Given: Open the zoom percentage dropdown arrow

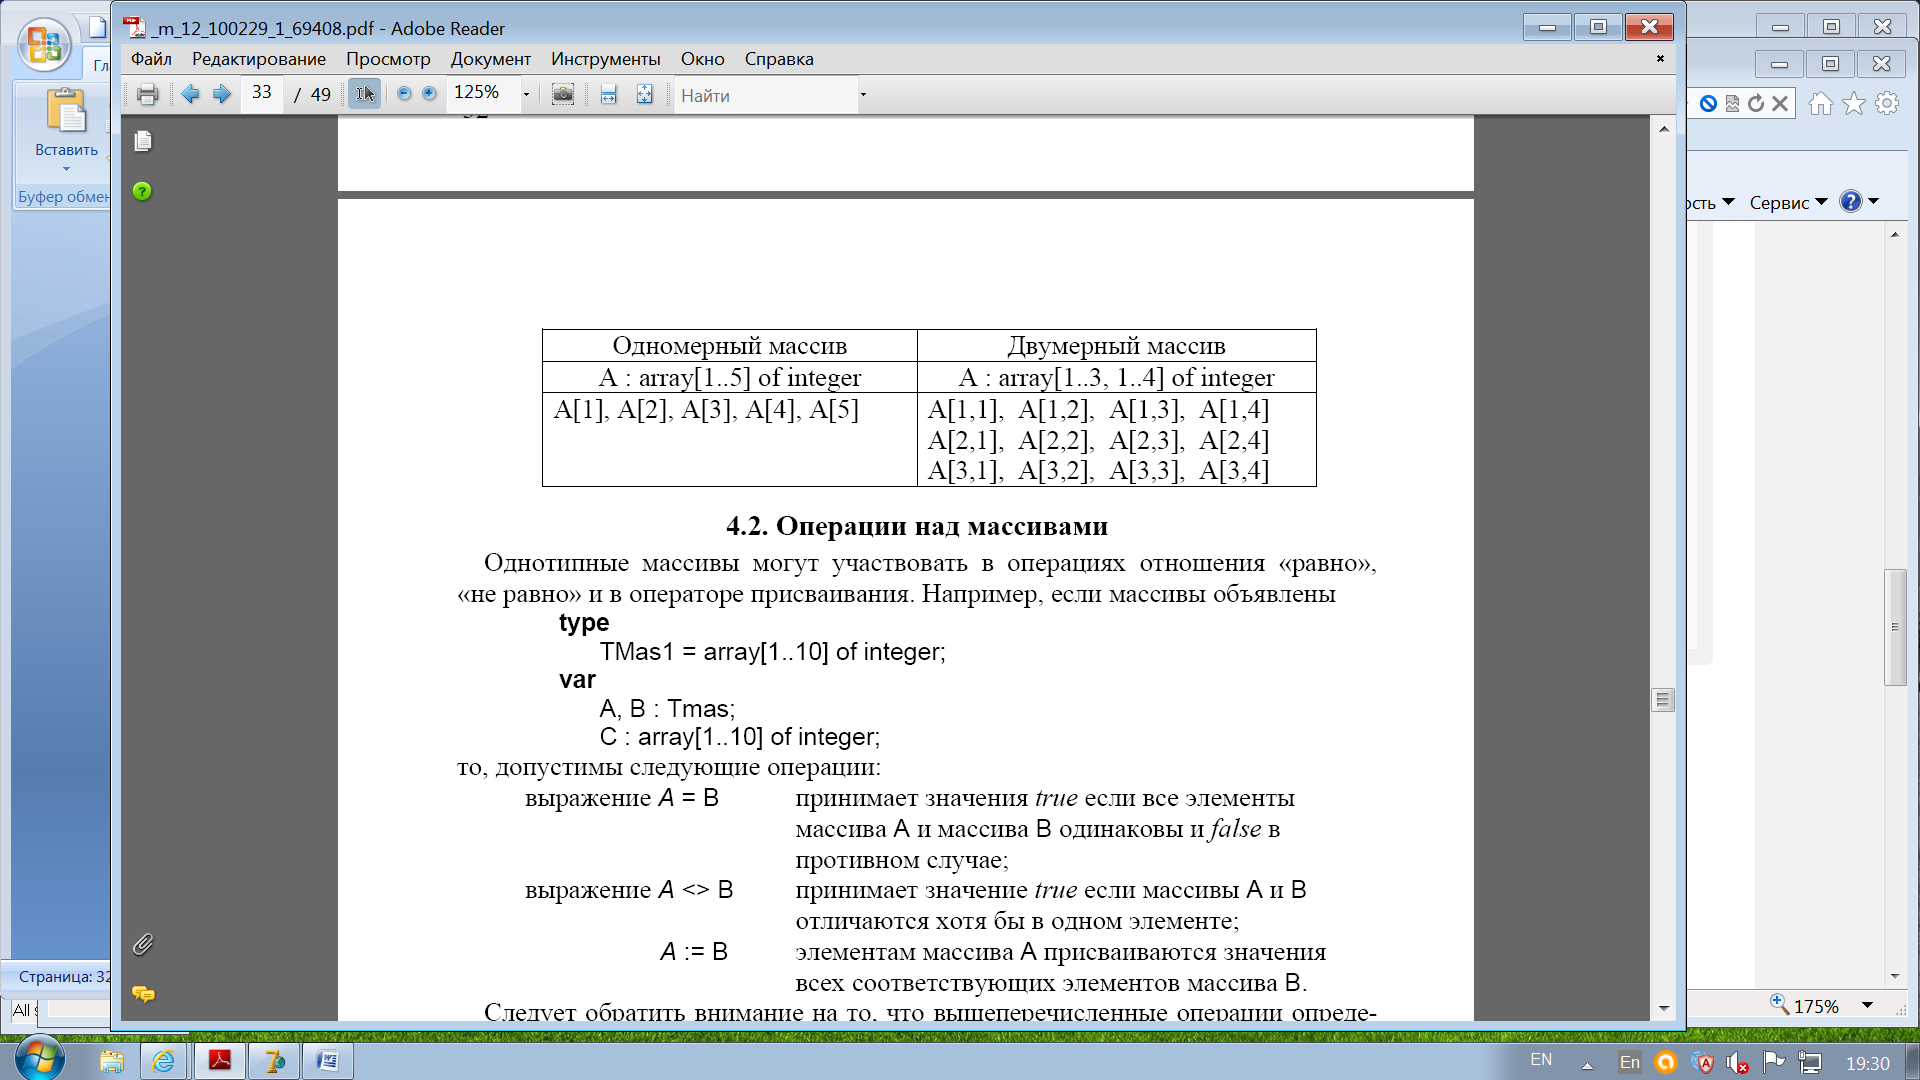Looking at the screenshot, I should pyautogui.click(x=526, y=95).
